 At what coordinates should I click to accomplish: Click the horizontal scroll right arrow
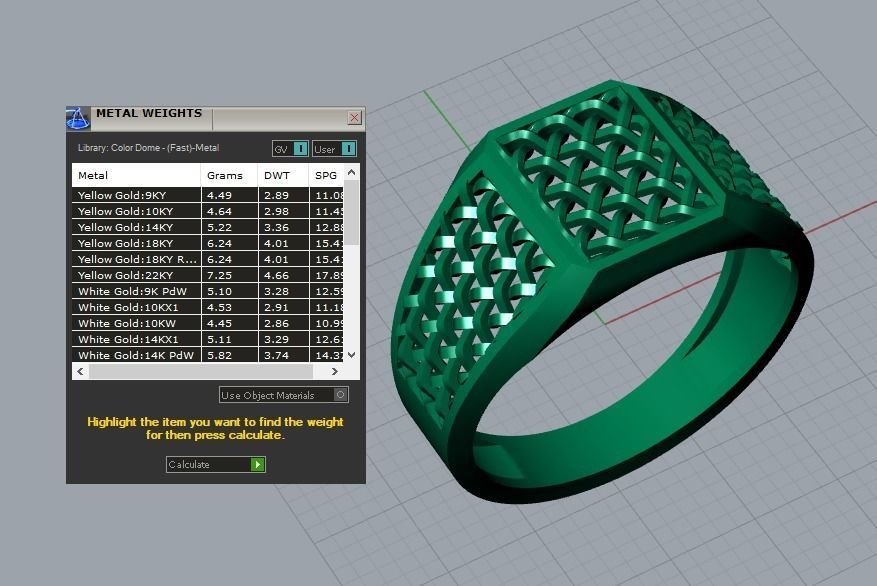point(334,371)
